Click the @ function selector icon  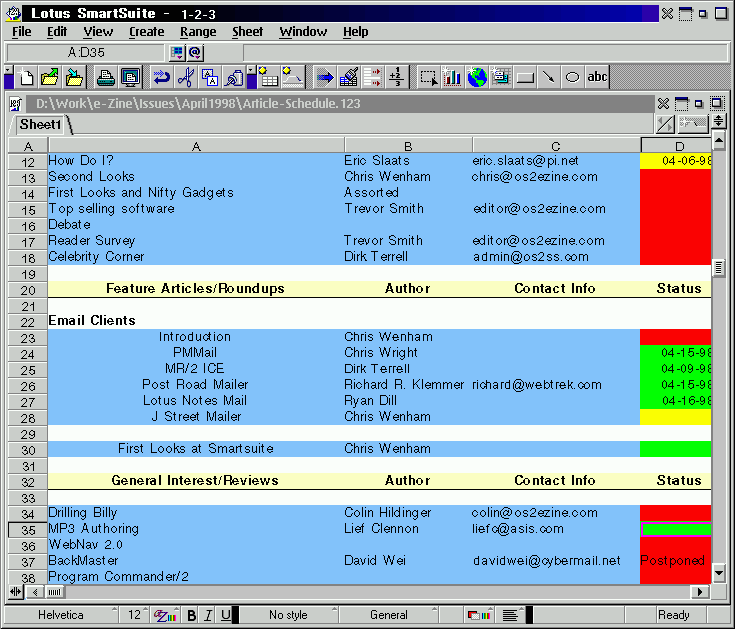coord(195,52)
